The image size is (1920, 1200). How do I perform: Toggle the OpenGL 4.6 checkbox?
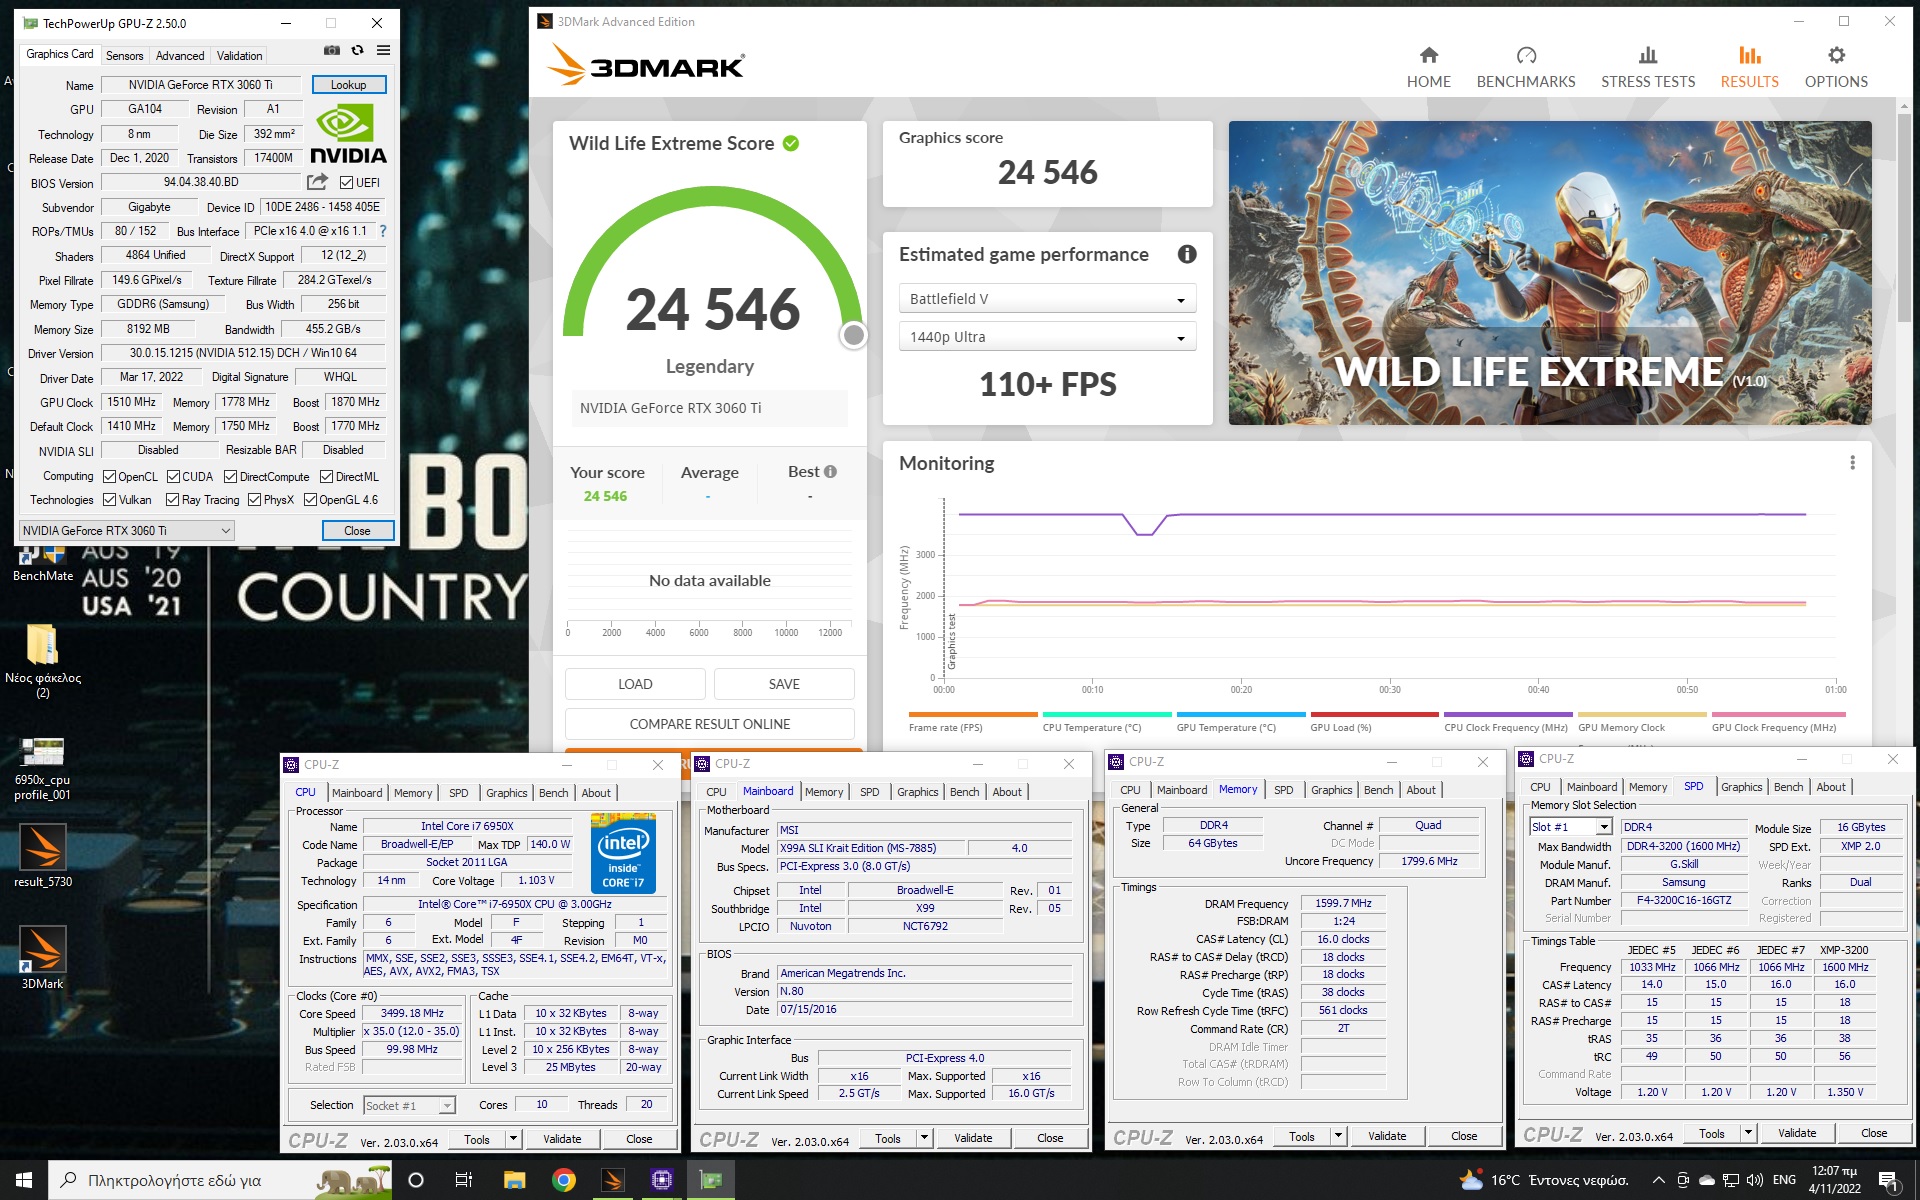click(310, 500)
